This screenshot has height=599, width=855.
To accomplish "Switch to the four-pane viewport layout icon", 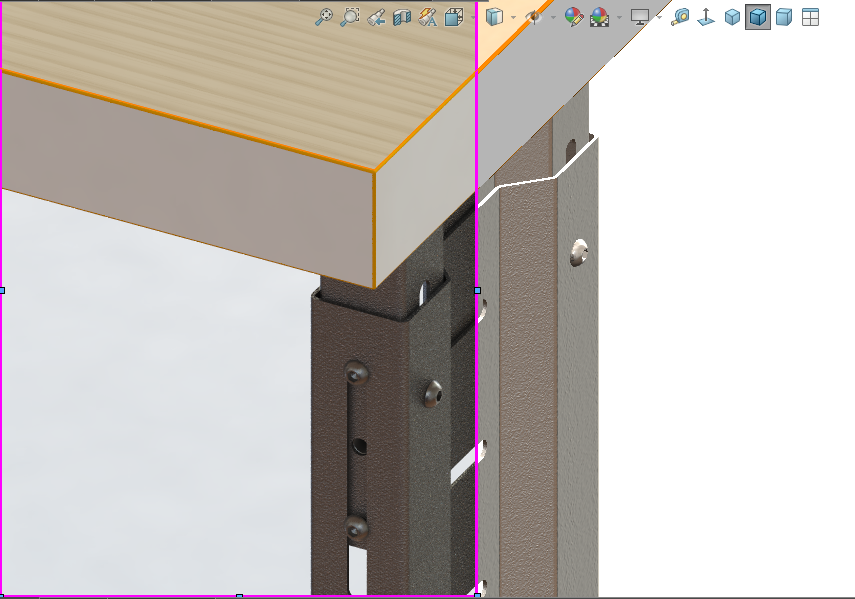I will pos(810,17).
